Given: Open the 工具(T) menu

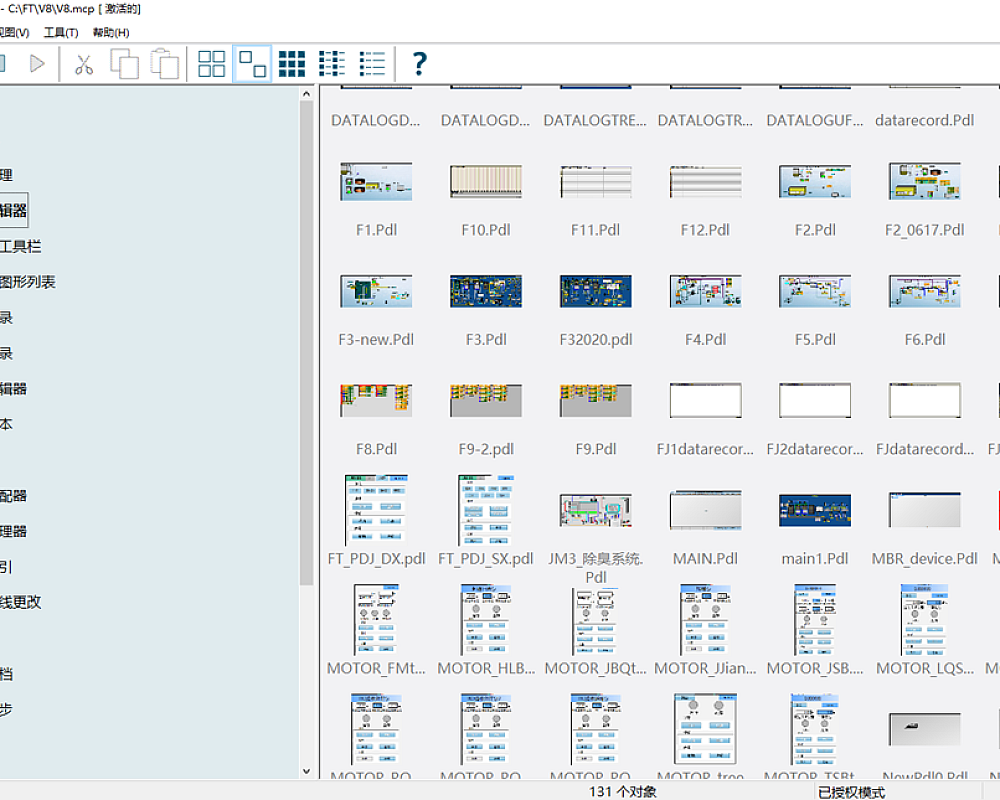Looking at the screenshot, I should pos(60,32).
